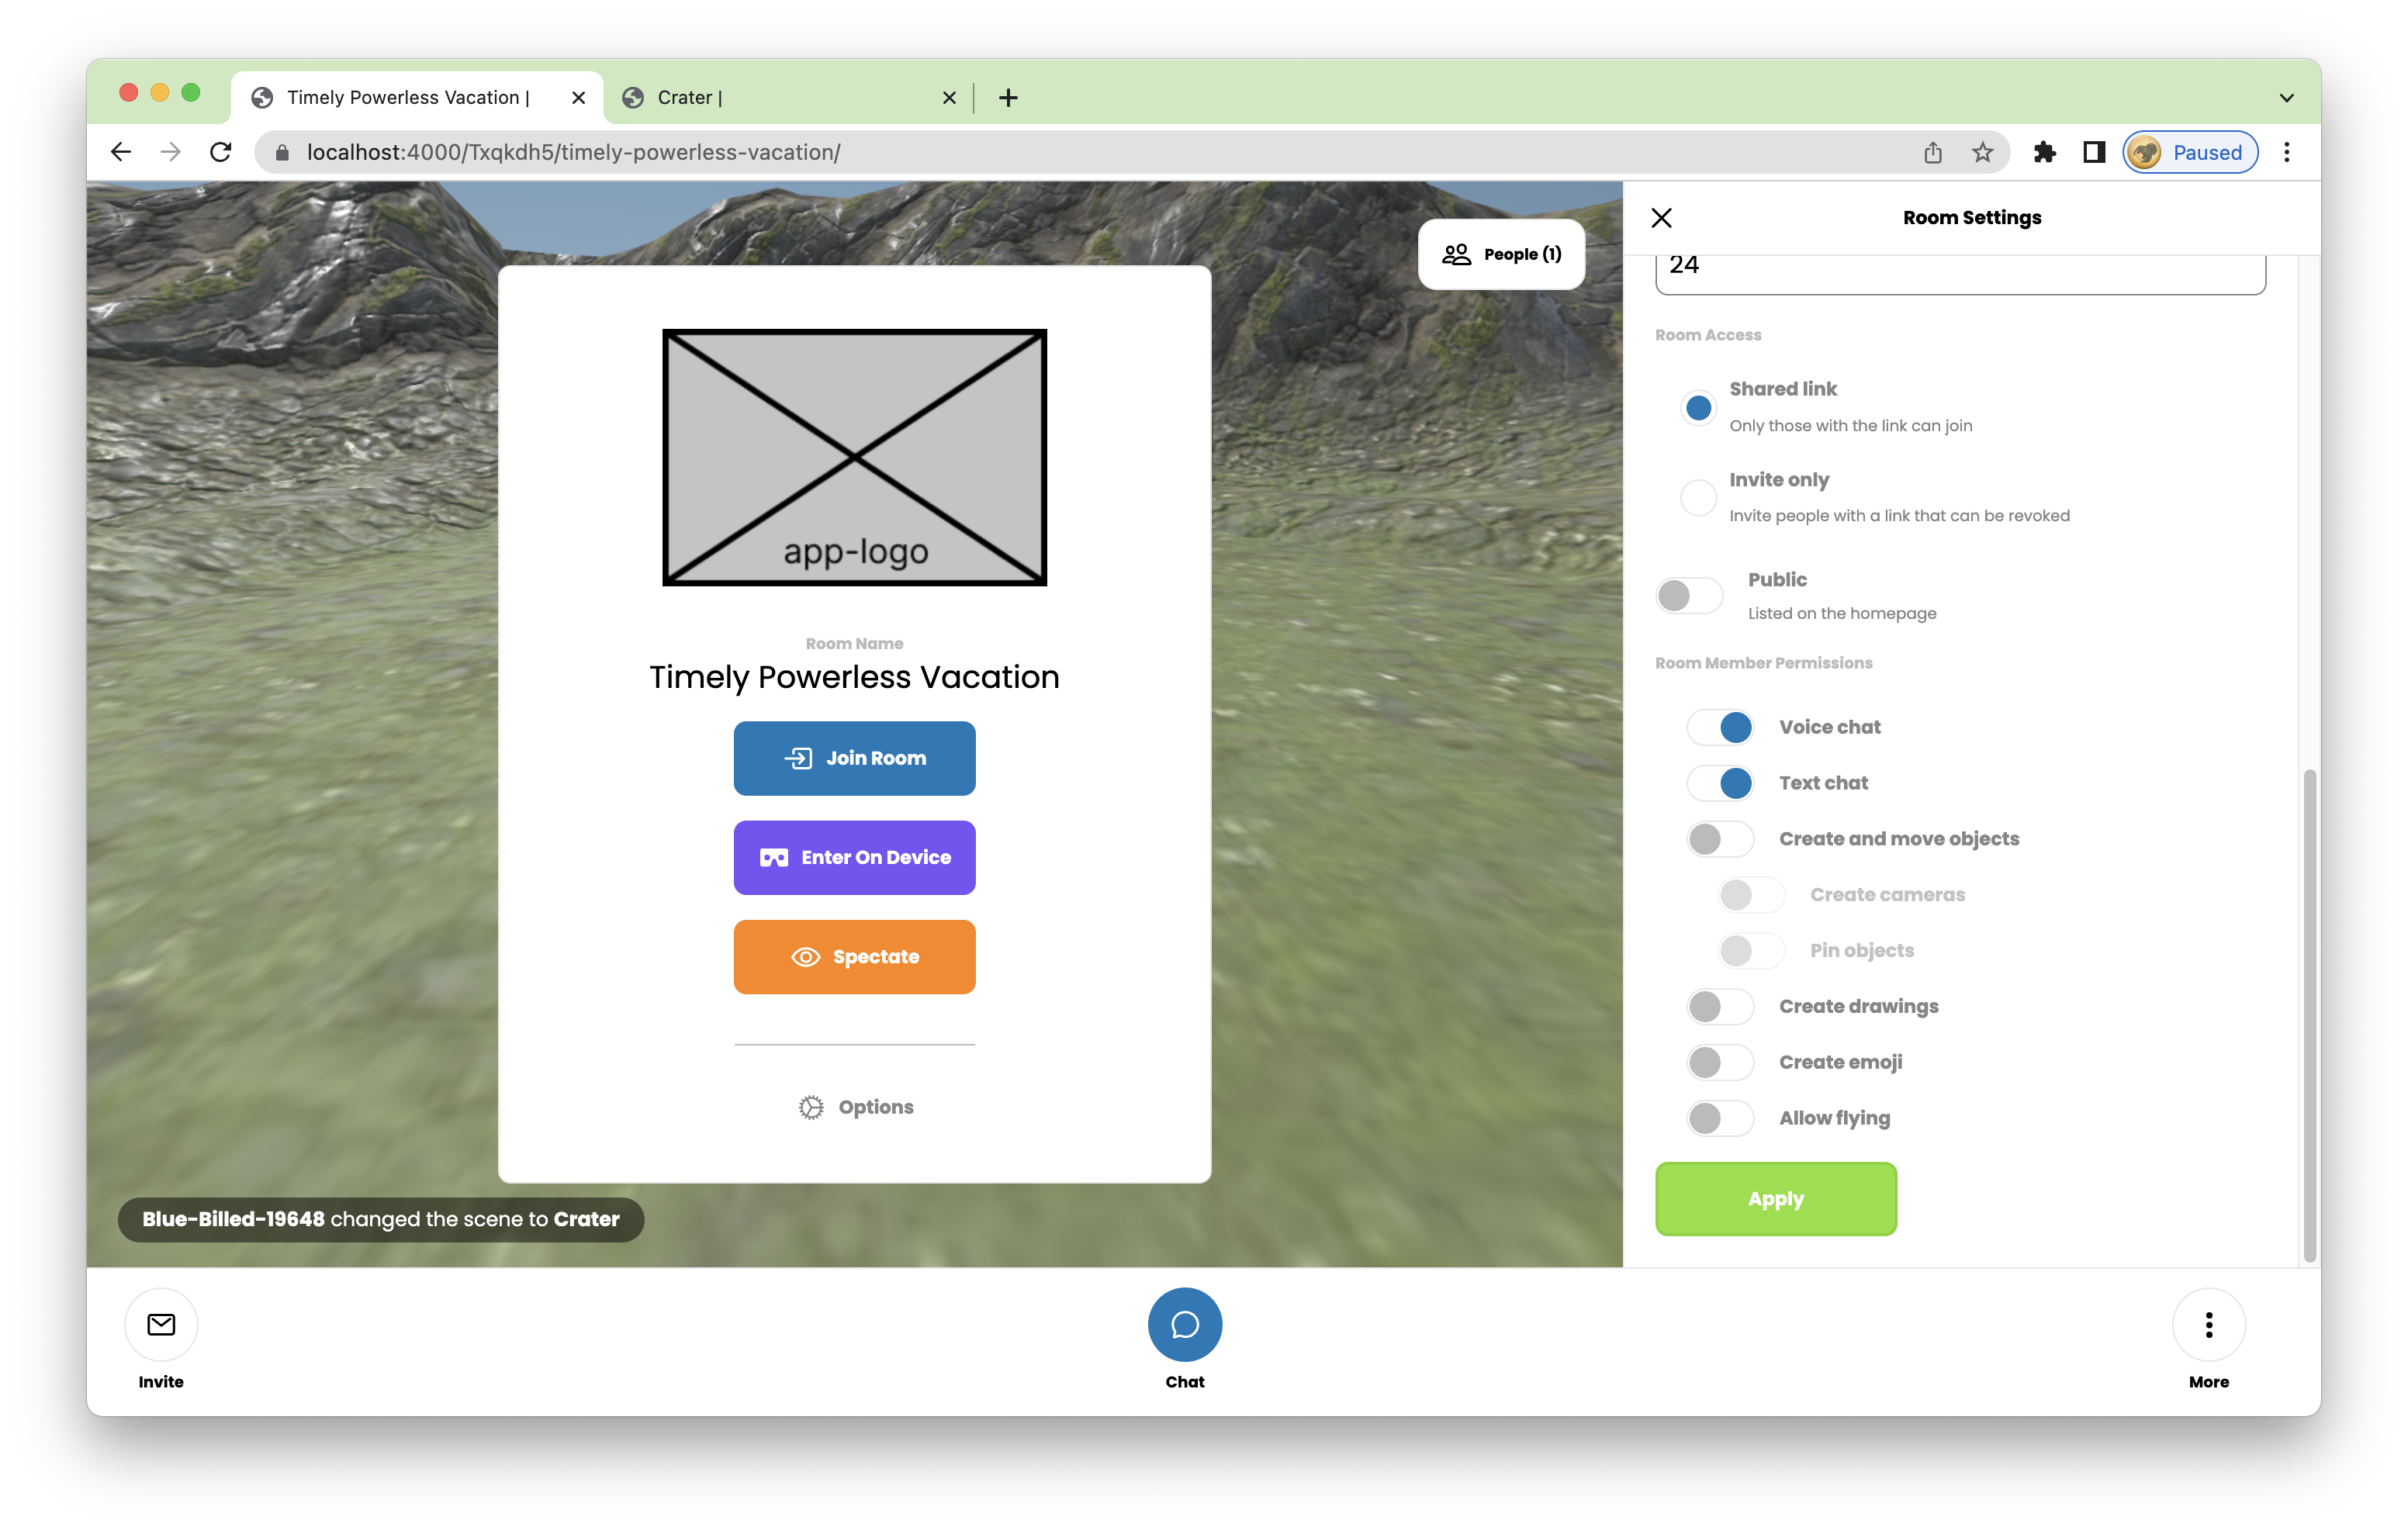This screenshot has width=2408, height=1531.
Task: Open a new browser tab
Action: [1008, 97]
